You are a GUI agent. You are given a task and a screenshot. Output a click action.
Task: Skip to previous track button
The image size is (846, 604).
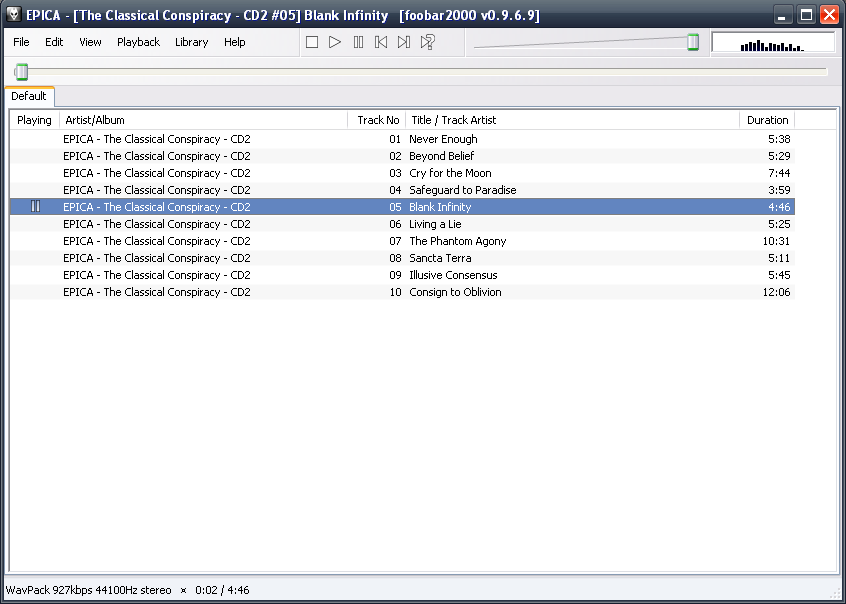(x=381, y=42)
